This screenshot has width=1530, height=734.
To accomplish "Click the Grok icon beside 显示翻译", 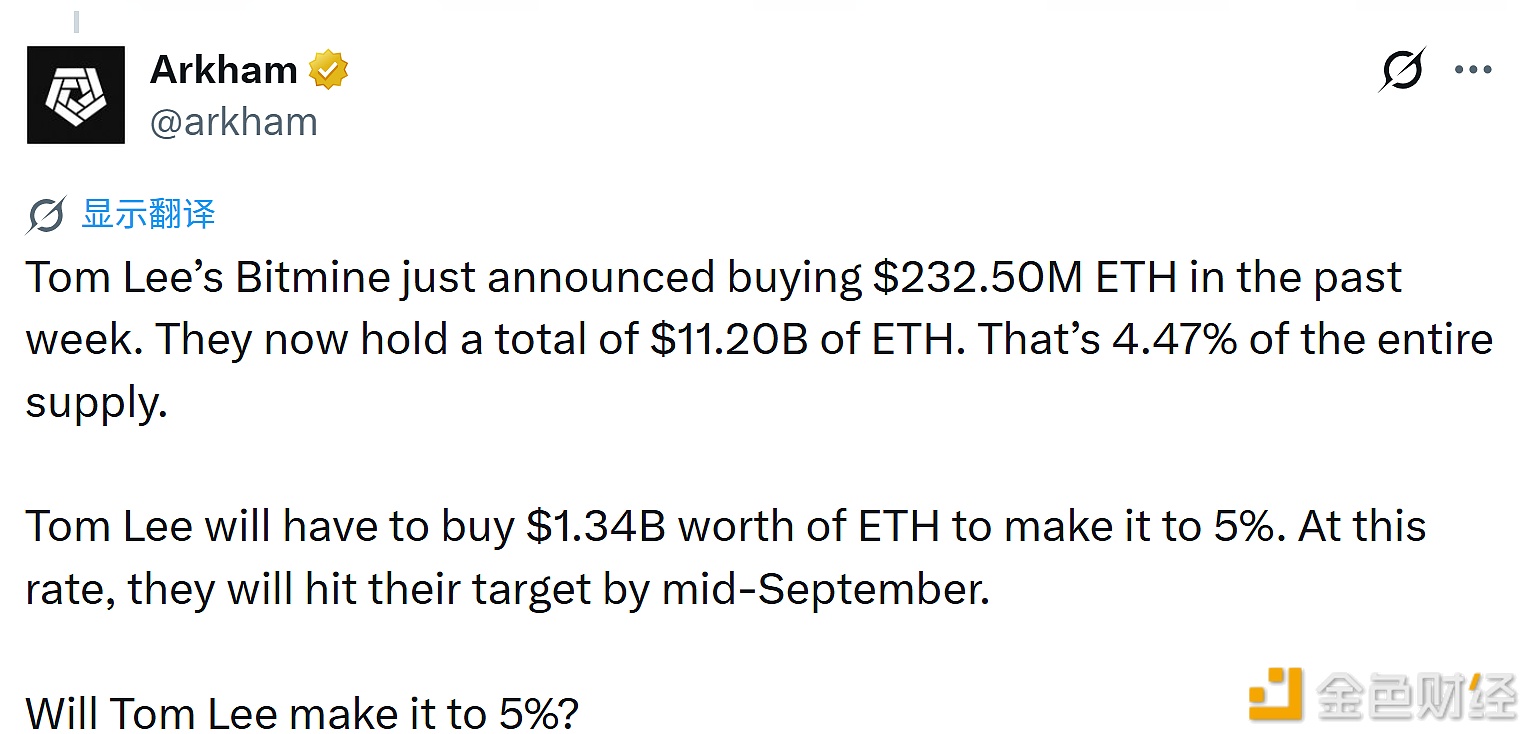I will (46, 214).
